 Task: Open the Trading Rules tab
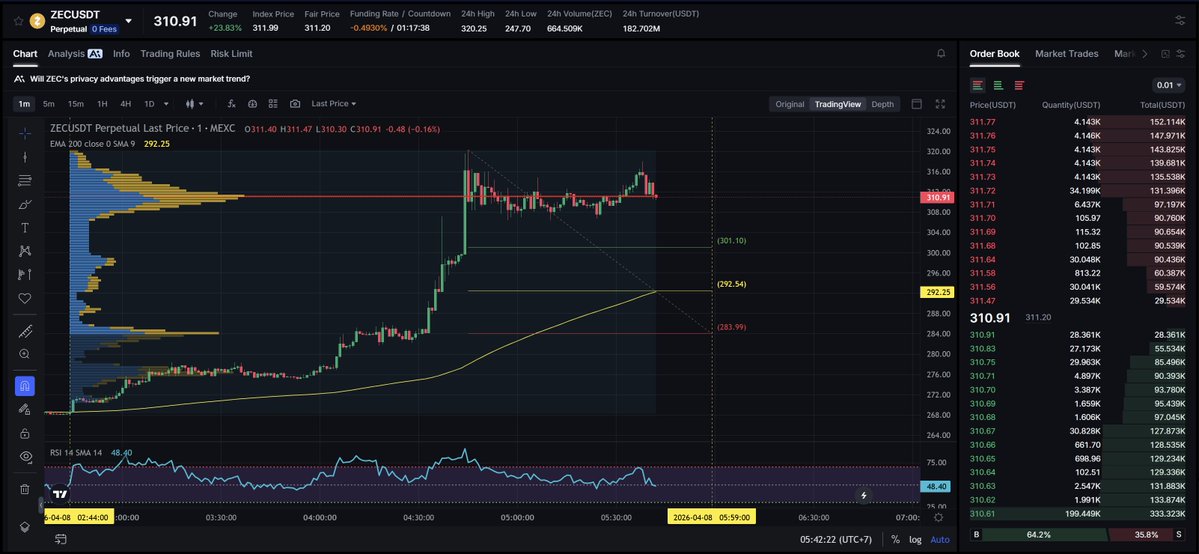point(170,54)
